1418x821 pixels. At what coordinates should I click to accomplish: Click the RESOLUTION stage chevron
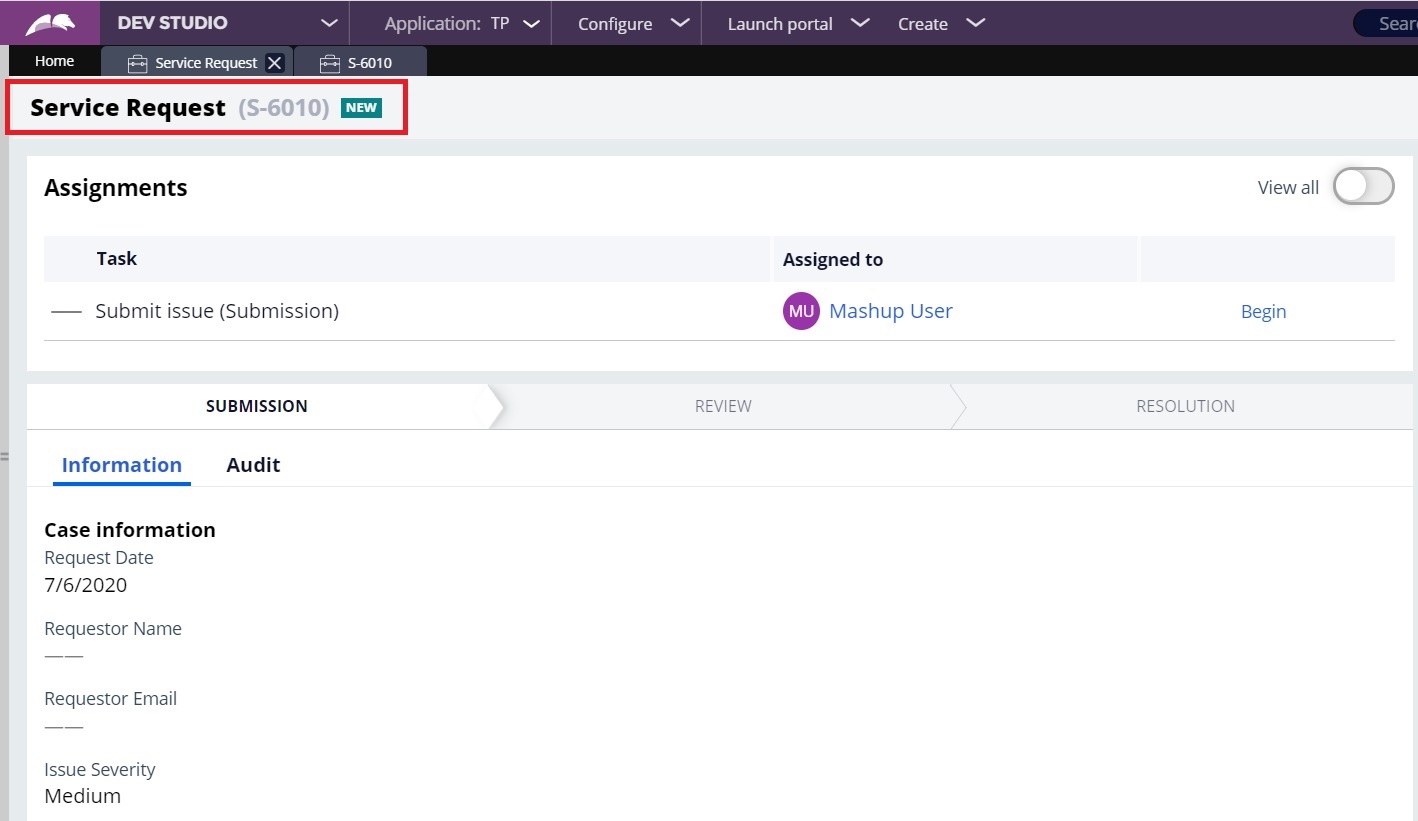pyautogui.click(x=1185, y=406)
